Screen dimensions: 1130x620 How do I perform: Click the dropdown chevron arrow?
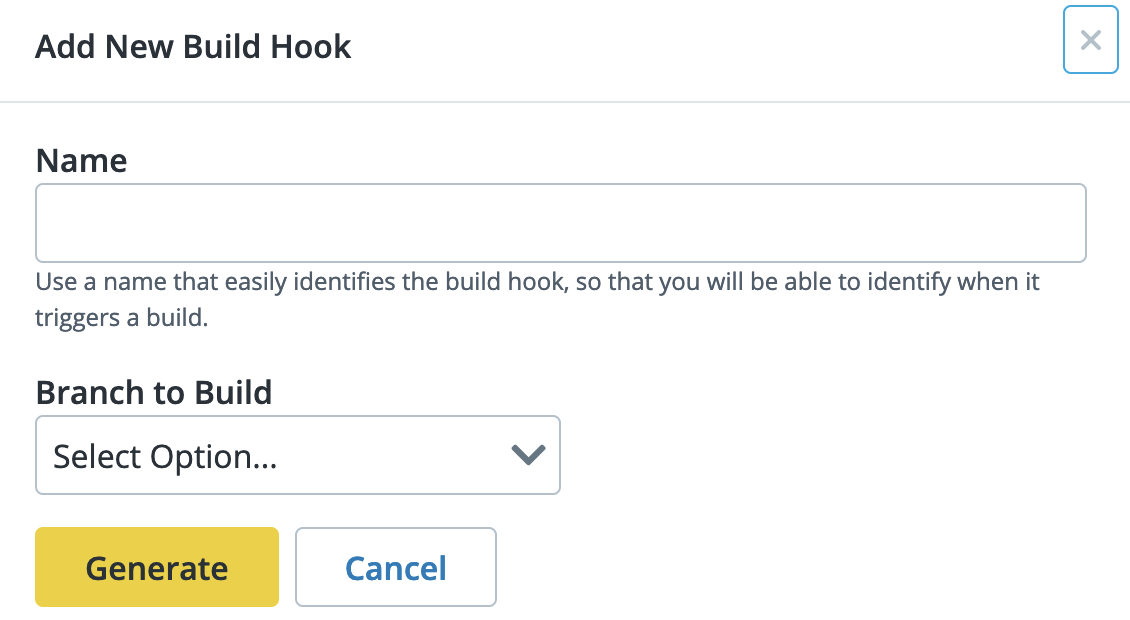pos(528,455)
